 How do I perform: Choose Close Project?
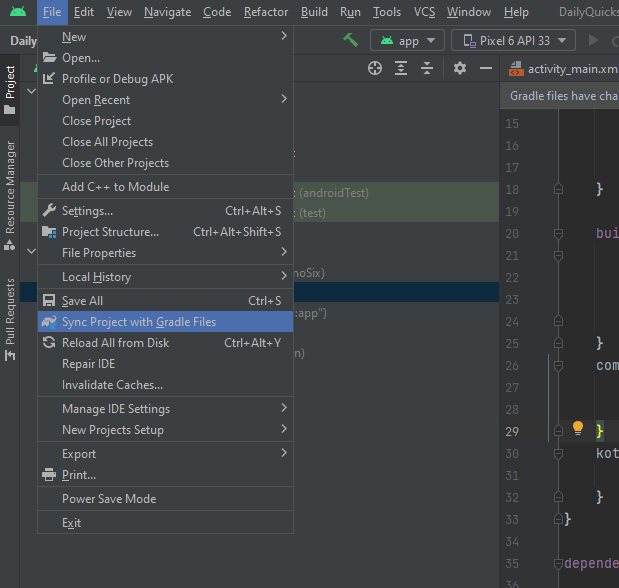point(165,121)
